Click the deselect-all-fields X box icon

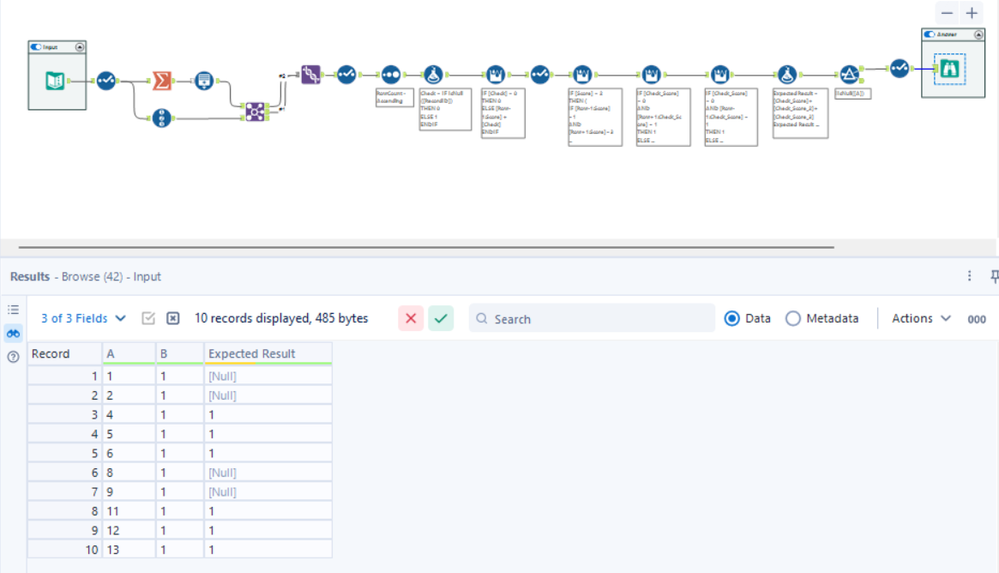[173, 318]
